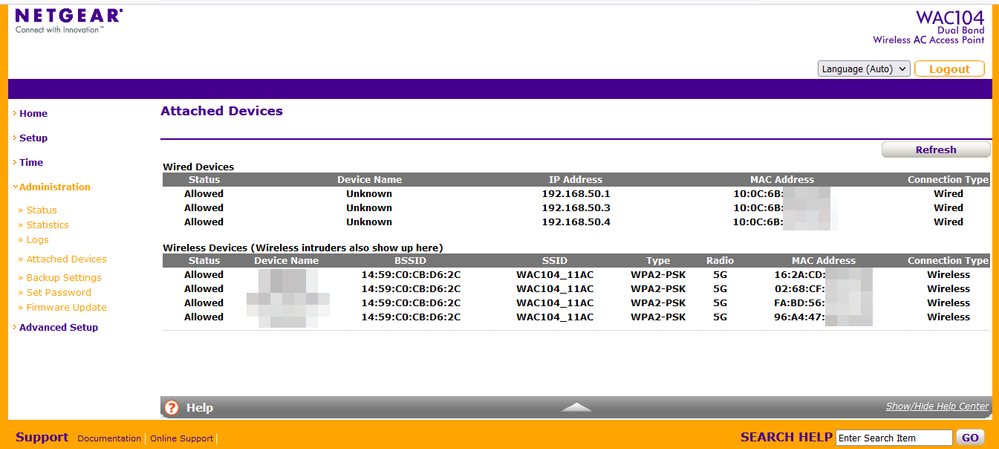Click the GO search button
The width and height of the screenshot is (999, 449).
970,438
